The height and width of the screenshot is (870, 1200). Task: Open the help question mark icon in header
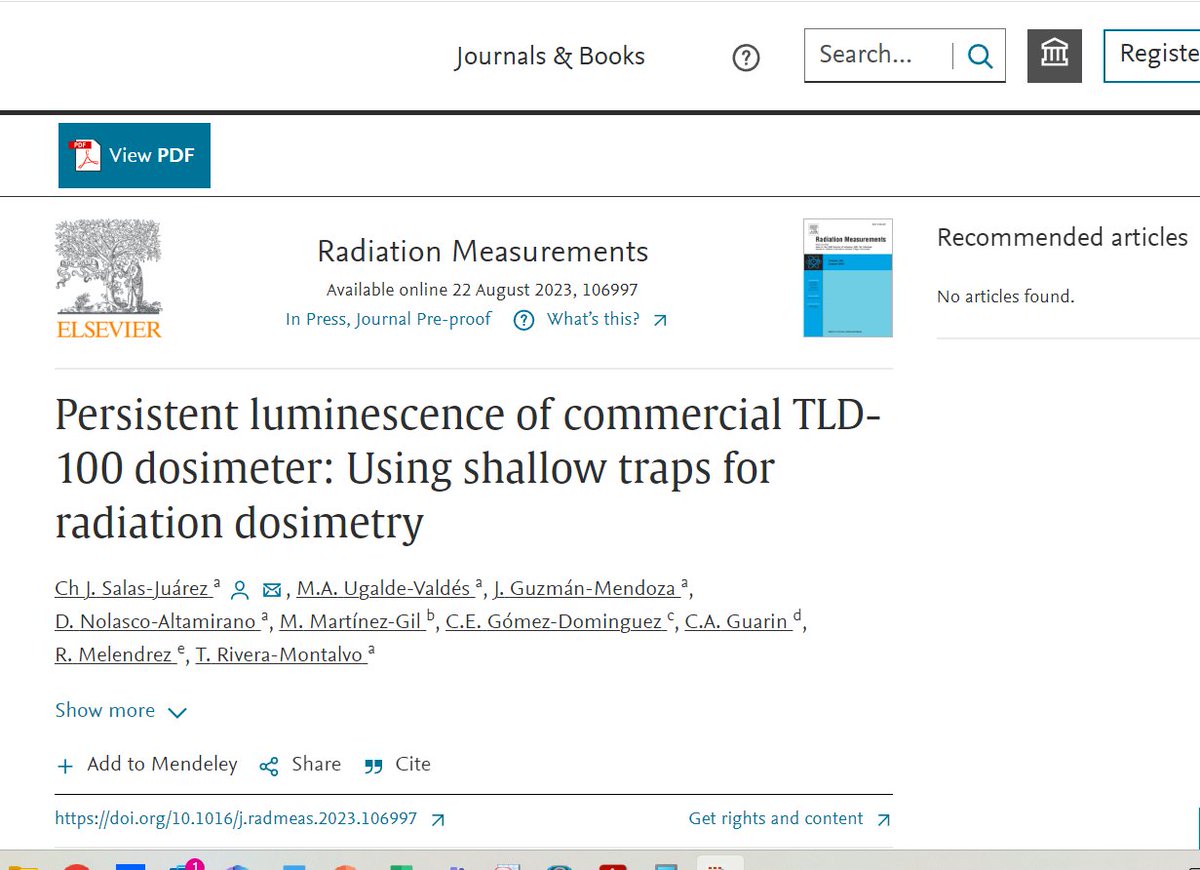point(746,58)
